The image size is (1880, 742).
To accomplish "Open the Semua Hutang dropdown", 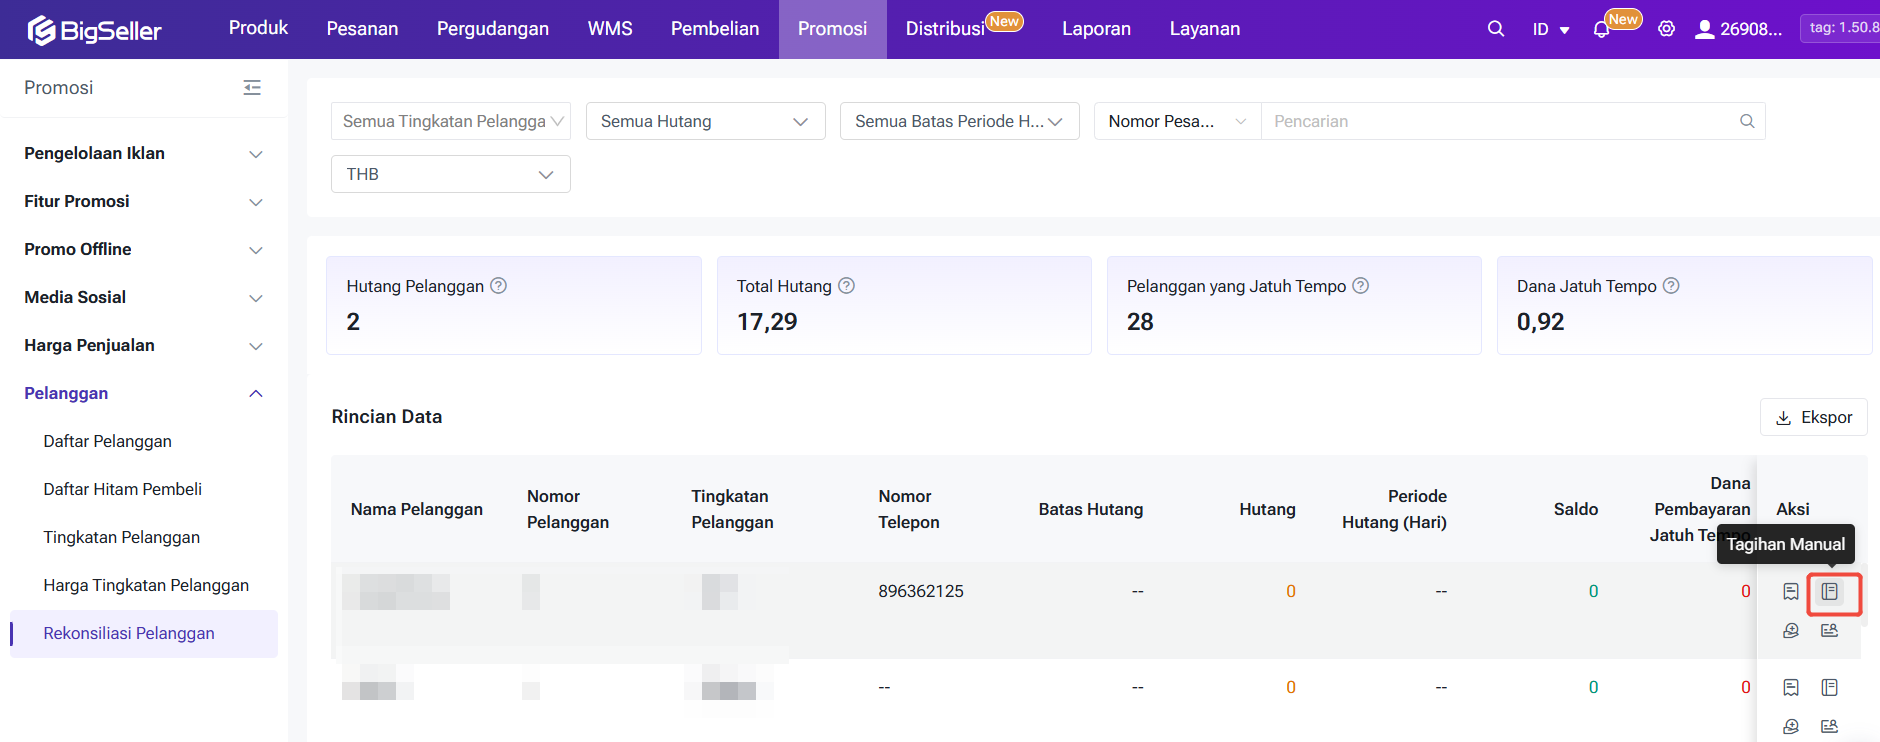I will point(705,121).
